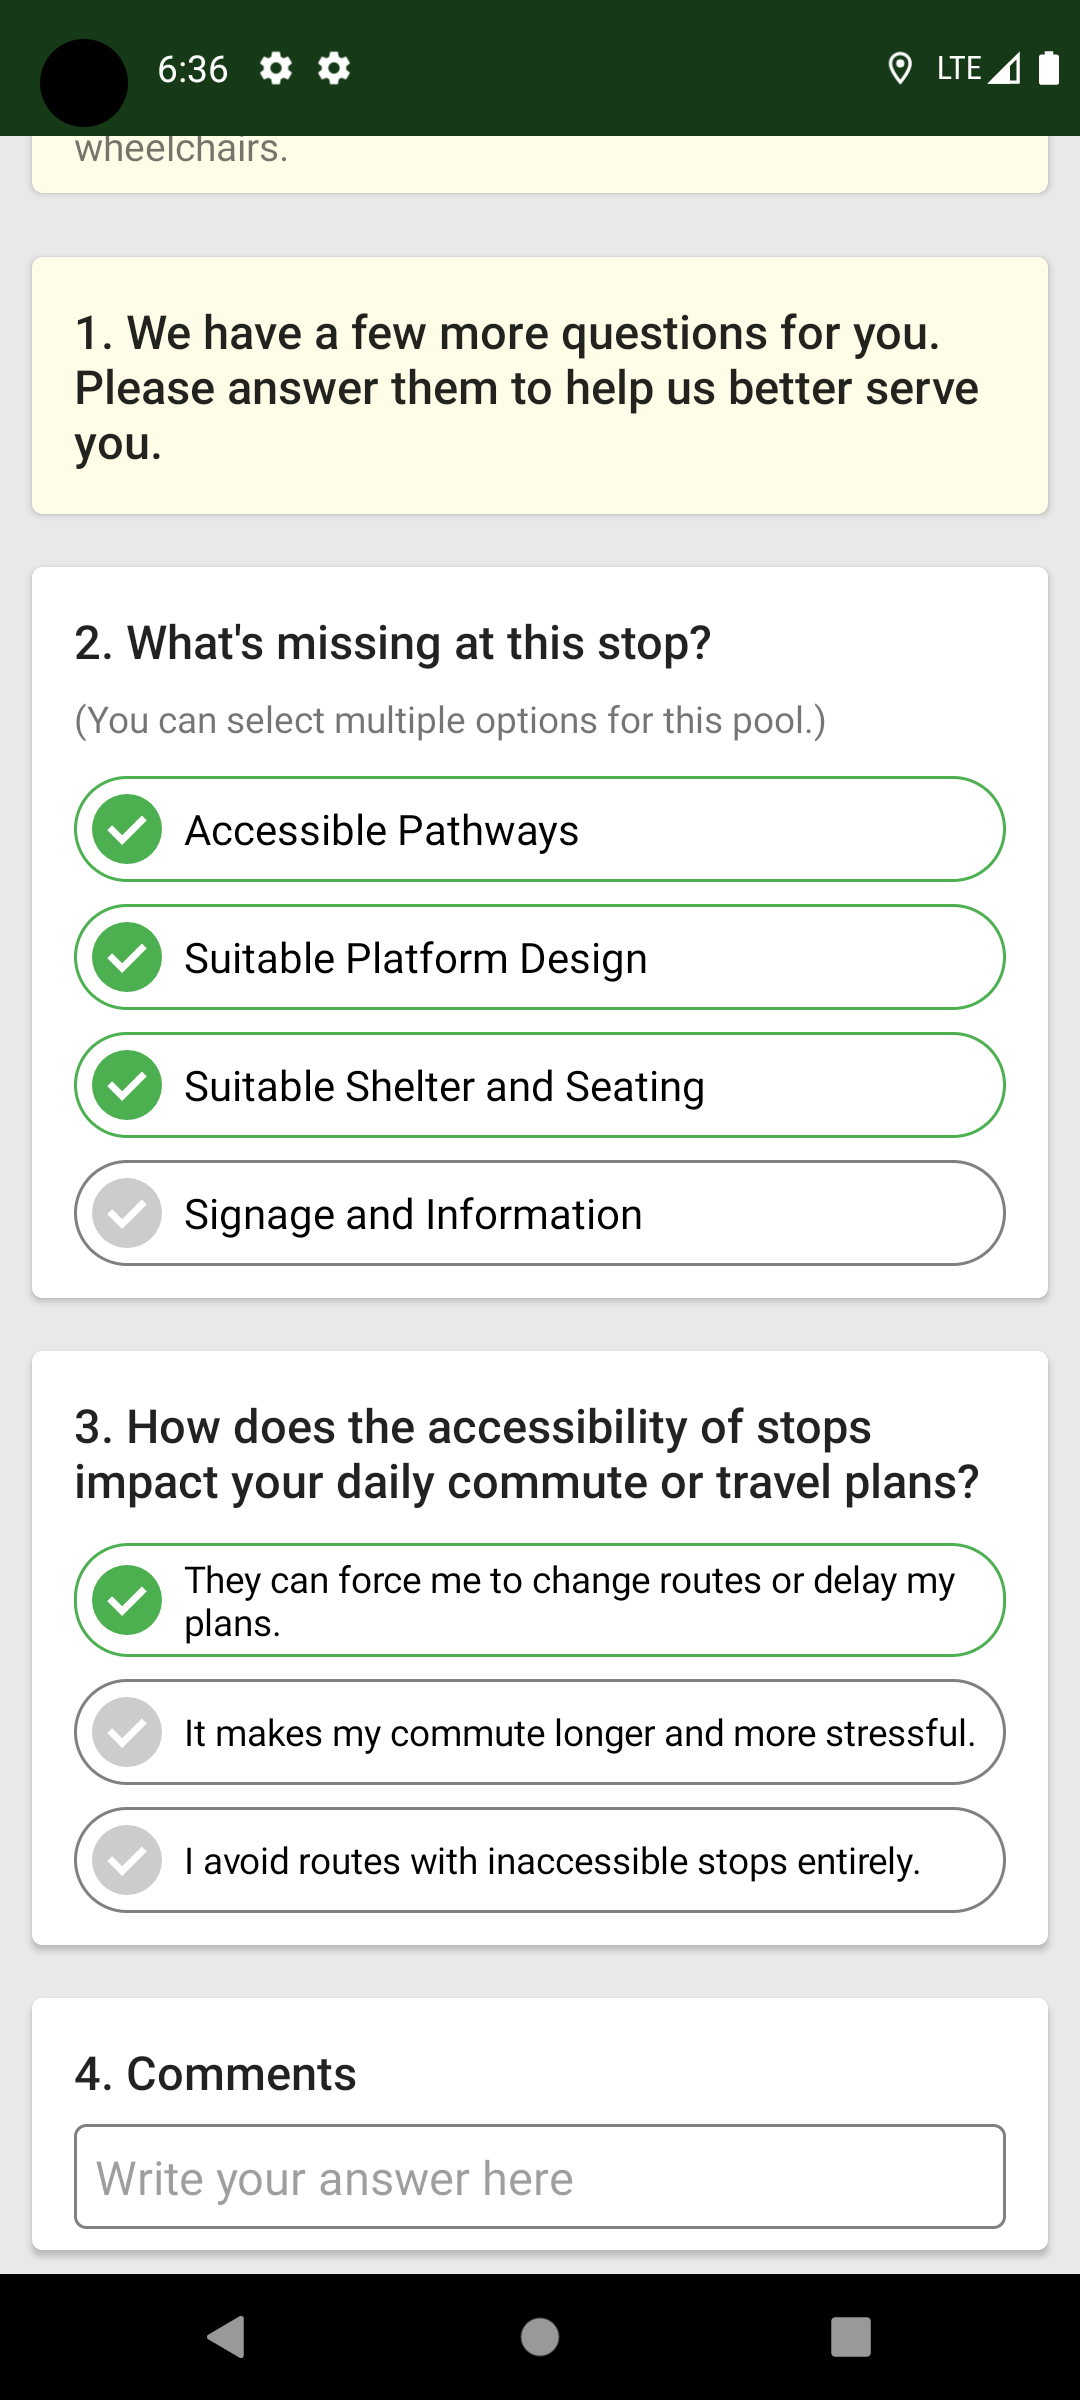Deselect Suitable Platform Design option
The height and width of the screenshot is (2400, 1080).
[x=540, y=957]
